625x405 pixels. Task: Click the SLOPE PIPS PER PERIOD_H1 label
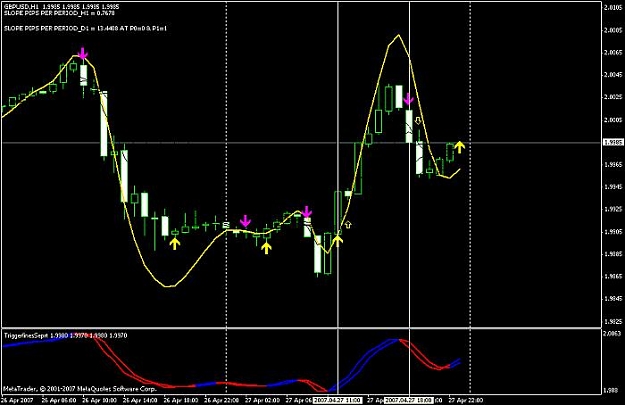coord(59,13)
